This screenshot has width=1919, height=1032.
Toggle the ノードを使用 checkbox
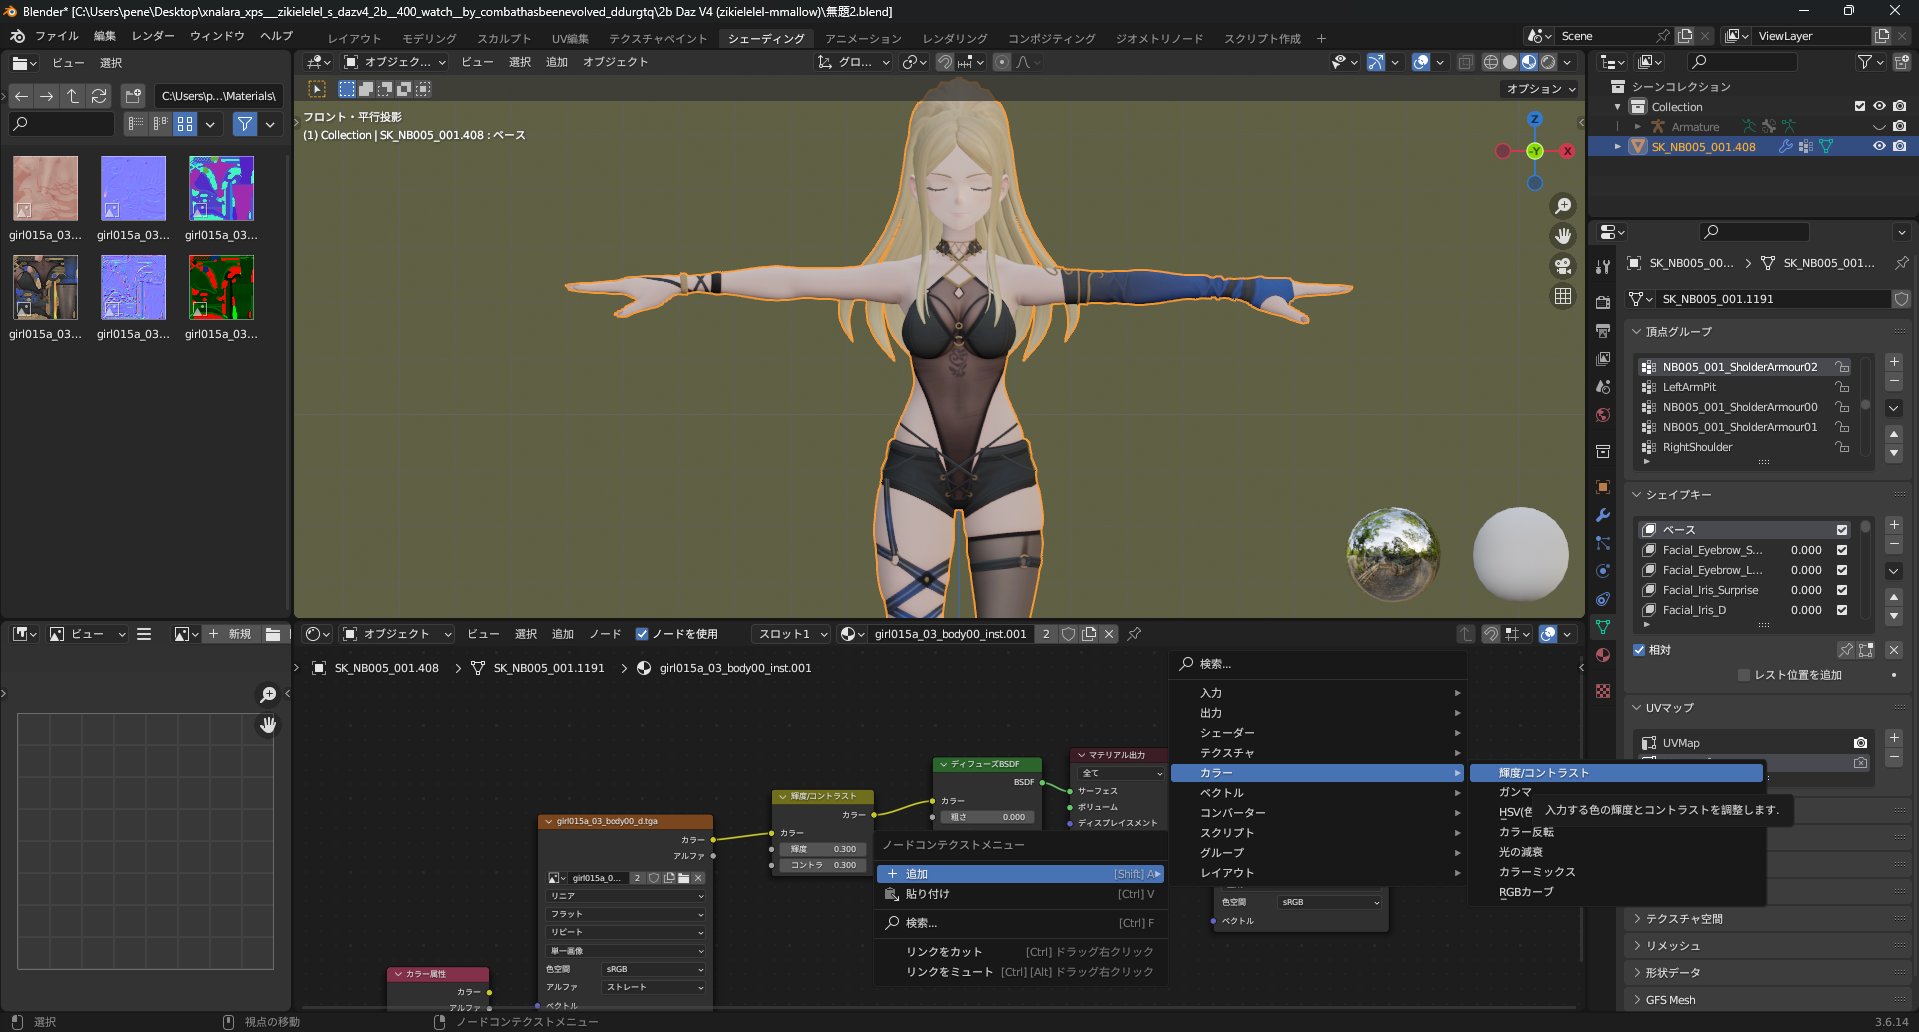642,634
